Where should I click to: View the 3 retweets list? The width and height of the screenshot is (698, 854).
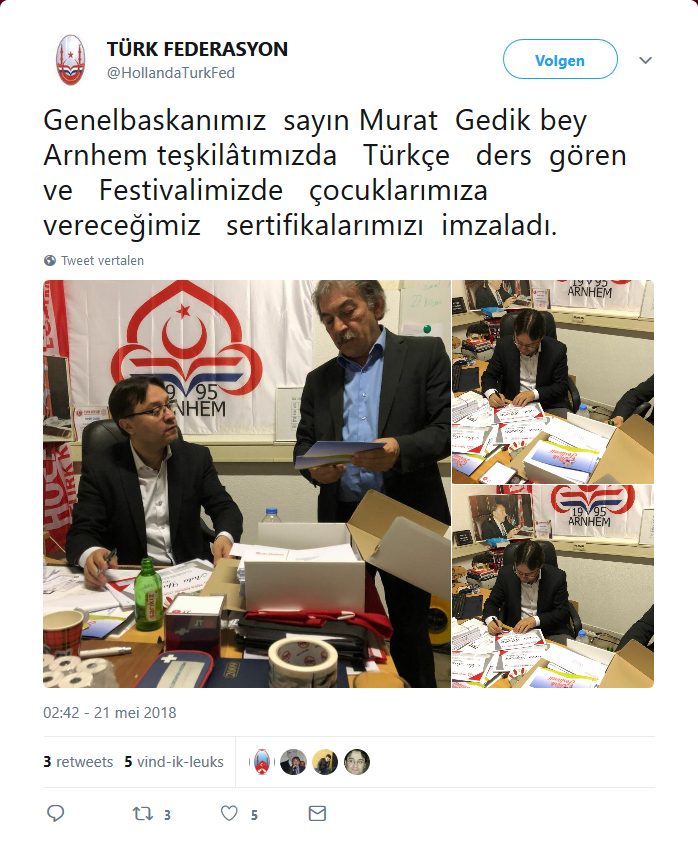(x=78, y=761)
